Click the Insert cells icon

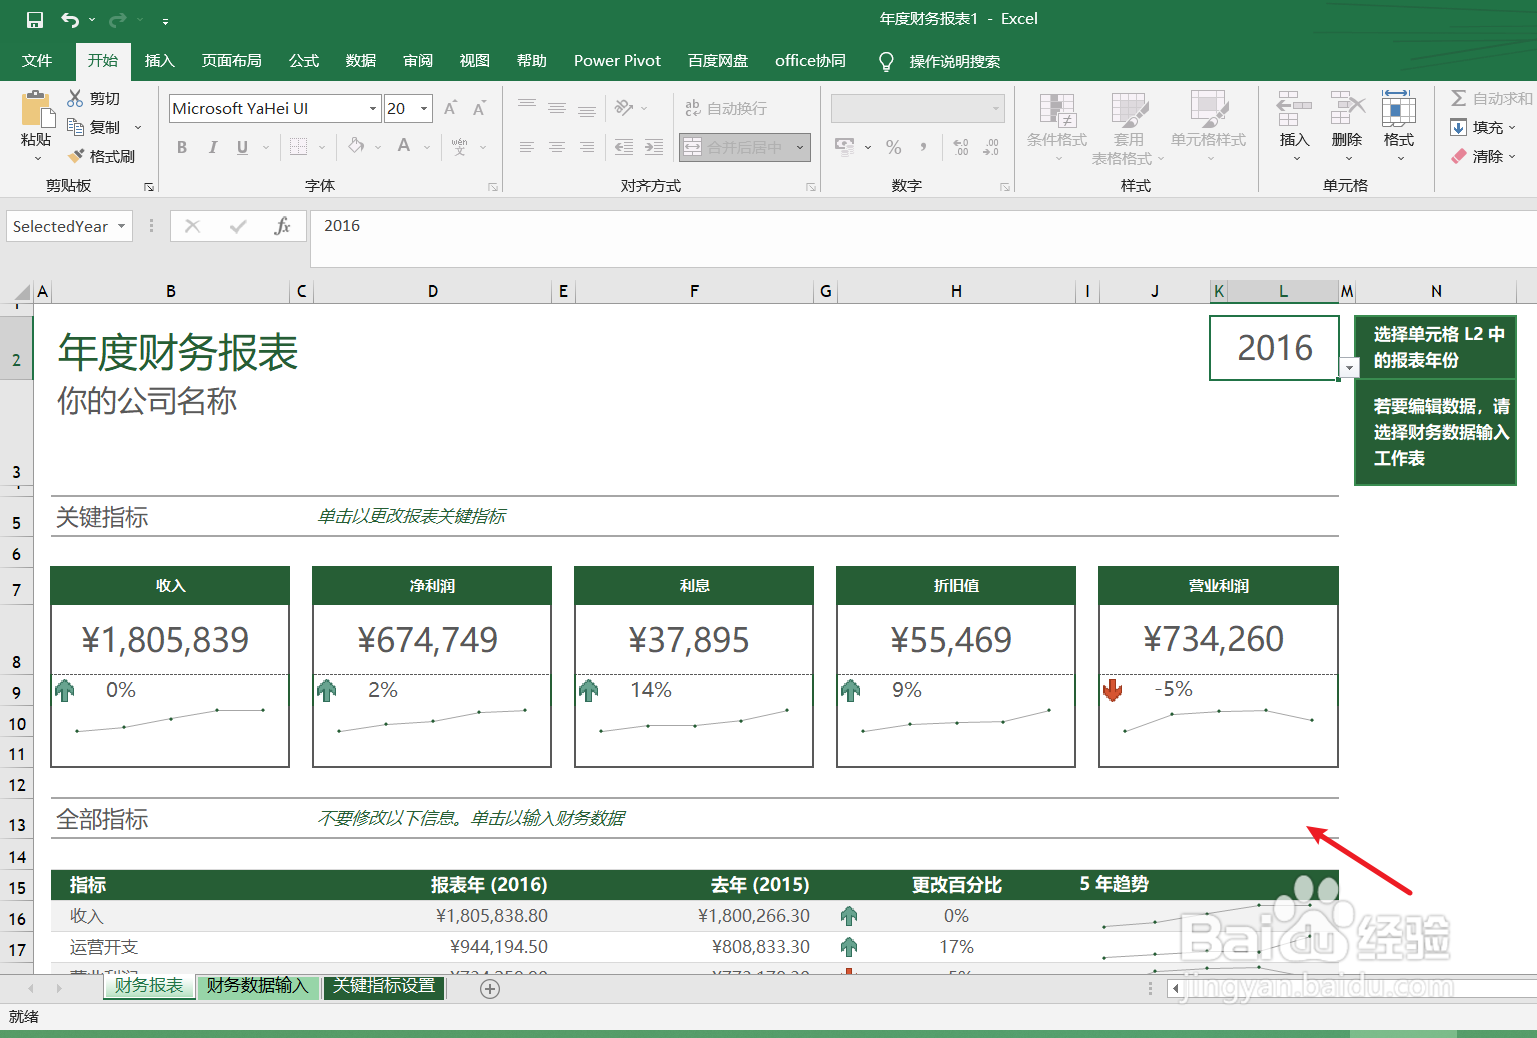pyautogui.click(x=1294, y=108)
